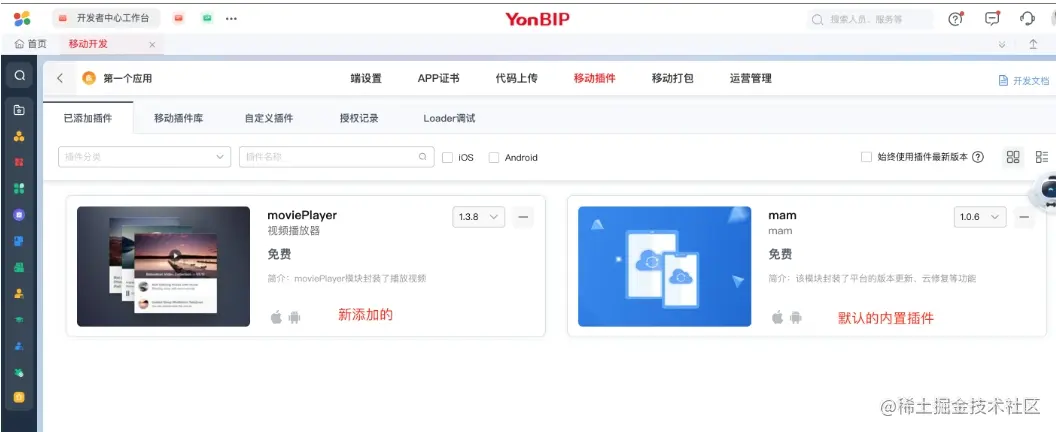Open the mam plugin thumbnail
Image resolution: width=1056 pixels, height=432 pixels.
[x=665, y=266]
